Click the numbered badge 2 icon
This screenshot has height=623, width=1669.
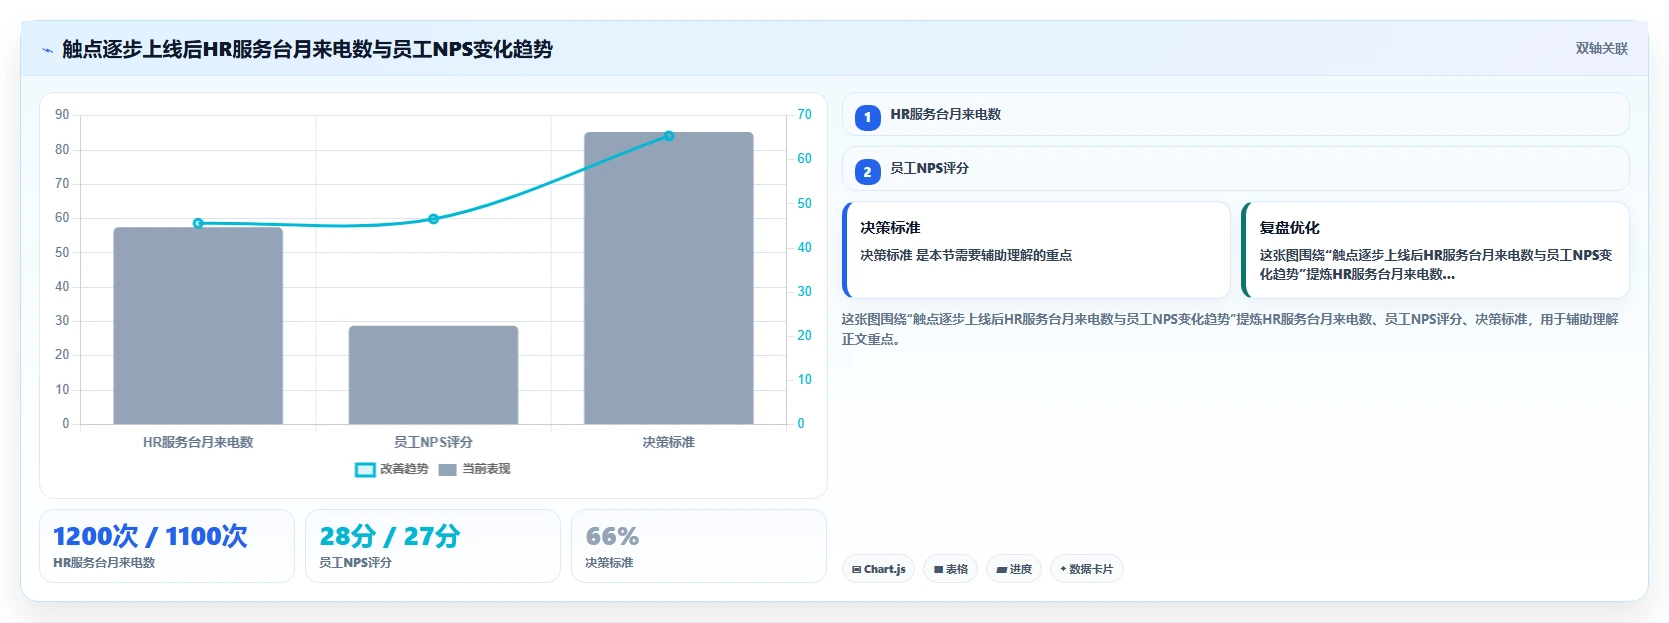(867, 172)
